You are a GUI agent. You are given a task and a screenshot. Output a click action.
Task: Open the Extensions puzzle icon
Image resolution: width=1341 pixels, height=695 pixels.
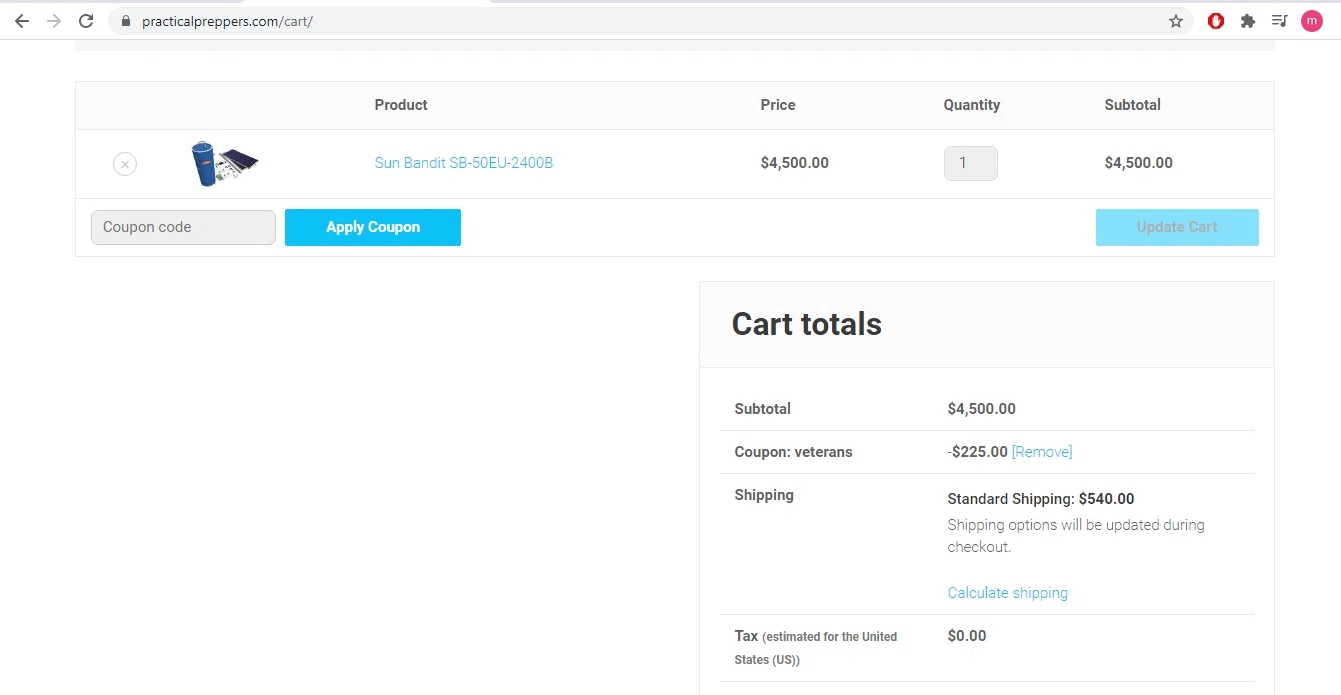(x=1247, y=21)
